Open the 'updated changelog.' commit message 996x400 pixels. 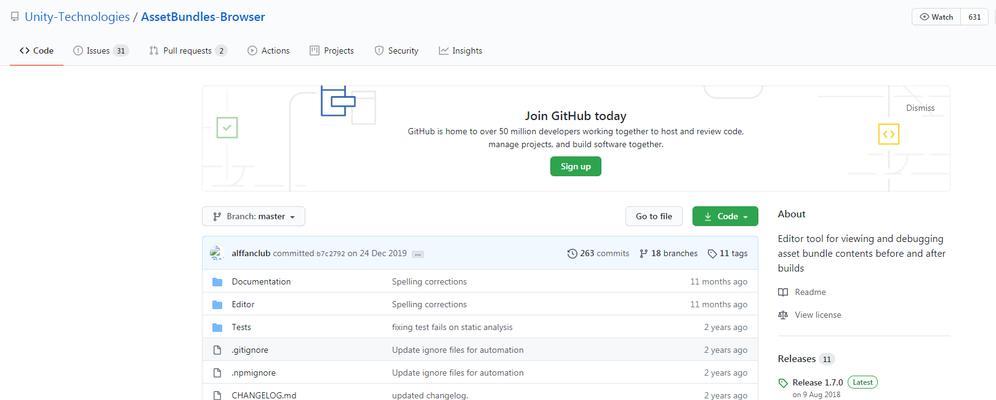point(430,396)
